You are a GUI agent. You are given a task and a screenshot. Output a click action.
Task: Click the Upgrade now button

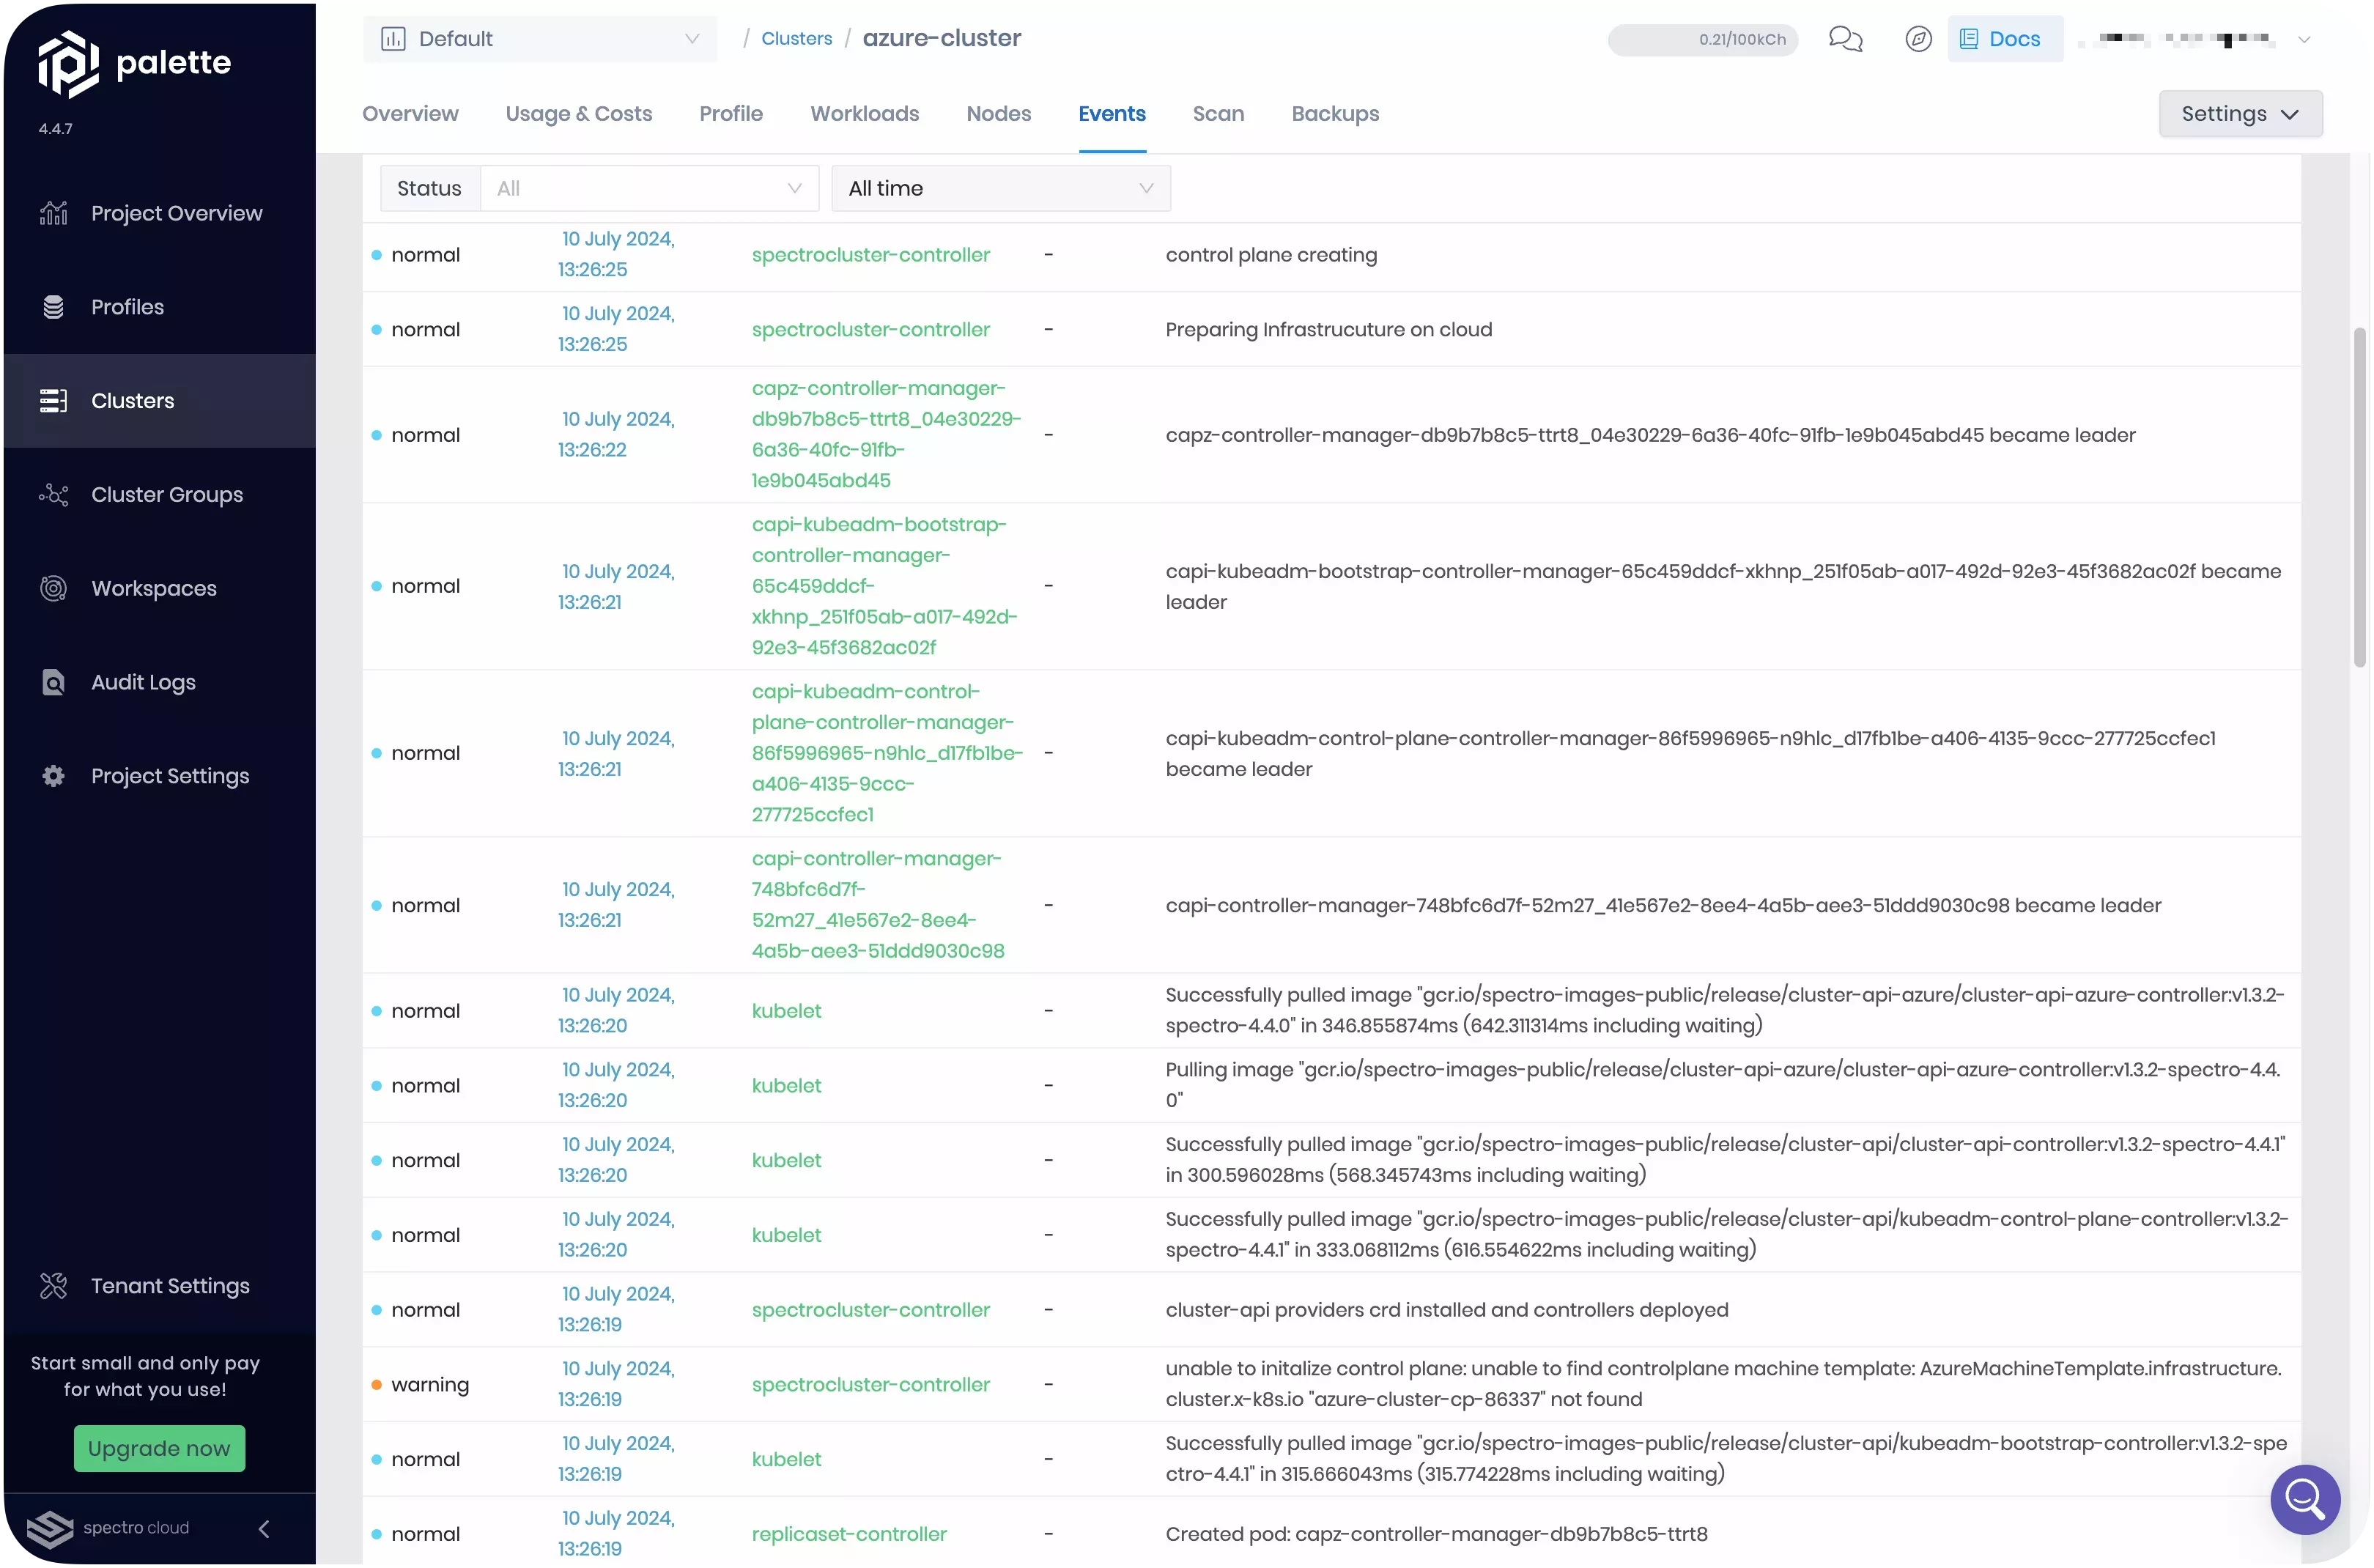159,1448
